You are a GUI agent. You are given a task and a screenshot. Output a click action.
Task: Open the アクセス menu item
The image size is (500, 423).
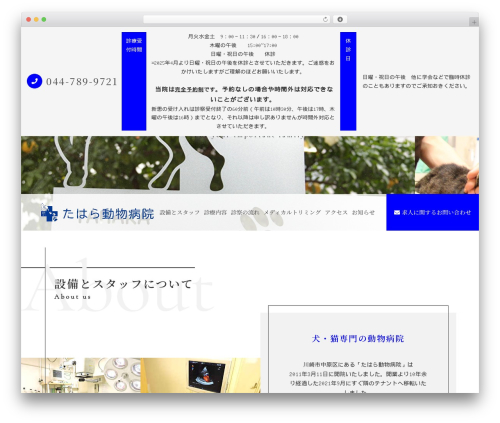336,212
